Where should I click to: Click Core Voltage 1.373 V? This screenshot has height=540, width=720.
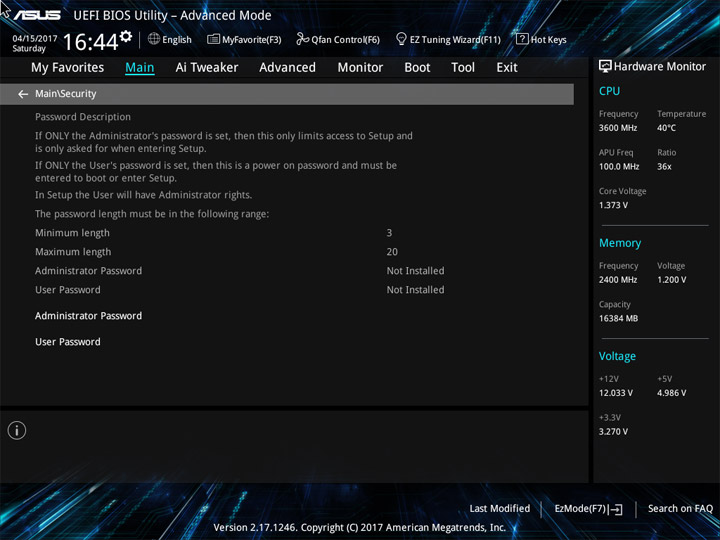point(613,205)
